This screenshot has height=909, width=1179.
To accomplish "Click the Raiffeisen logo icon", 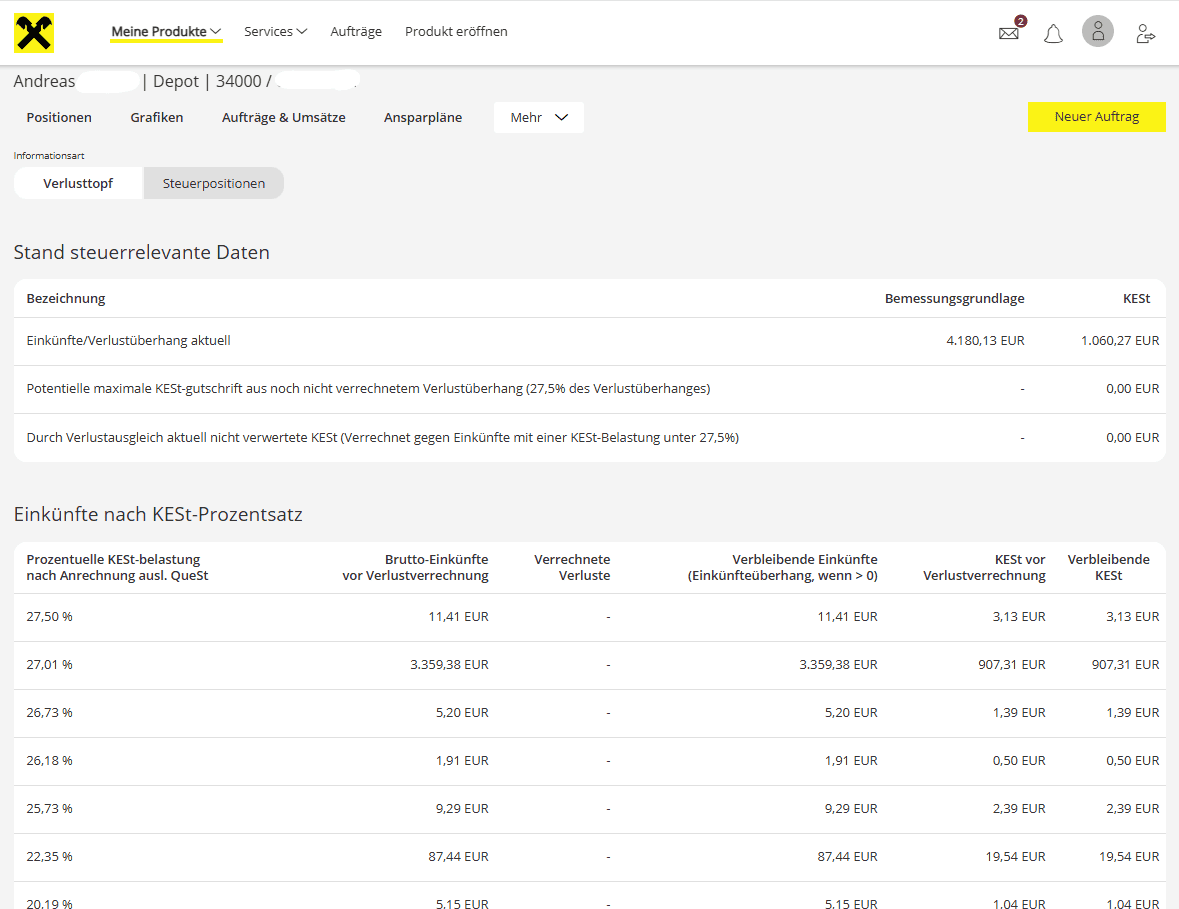I will tap(33, 33).
